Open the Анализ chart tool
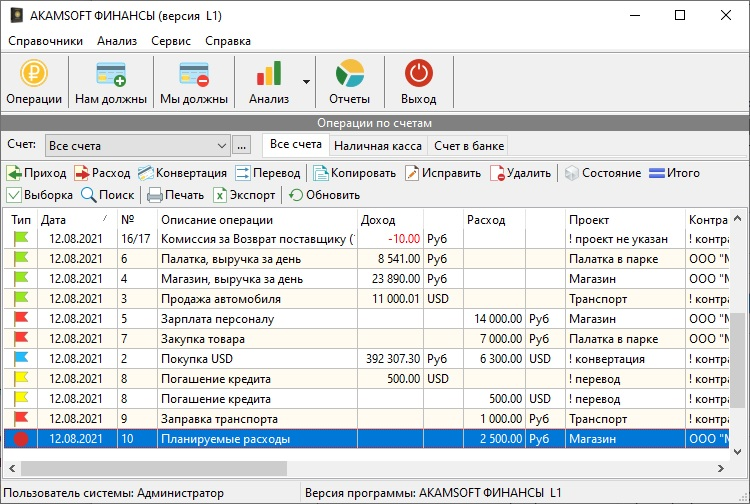This screenshot has height=504, width=750. pyautogui.click(x=269, y=82)
